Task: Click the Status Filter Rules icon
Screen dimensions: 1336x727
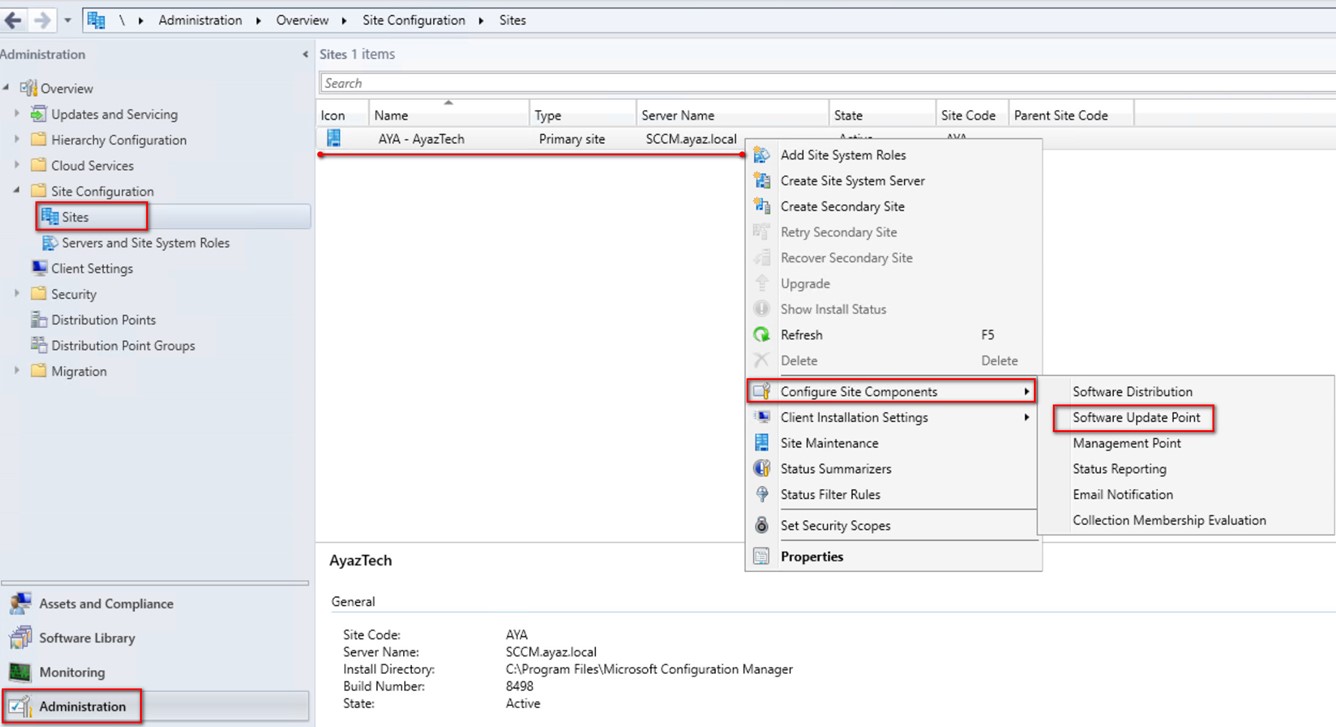Action: point(762,495)
